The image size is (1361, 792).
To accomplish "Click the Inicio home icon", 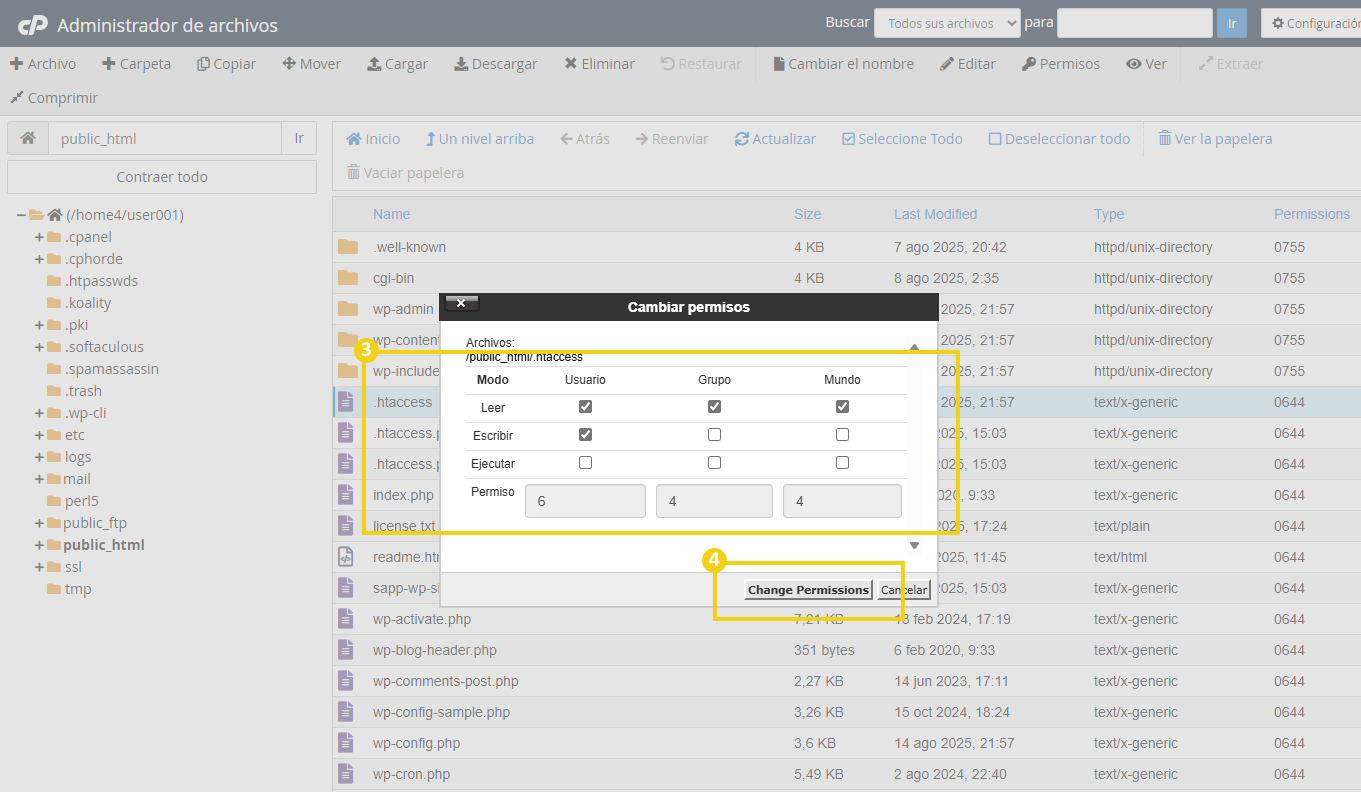I will coord(372,138).
